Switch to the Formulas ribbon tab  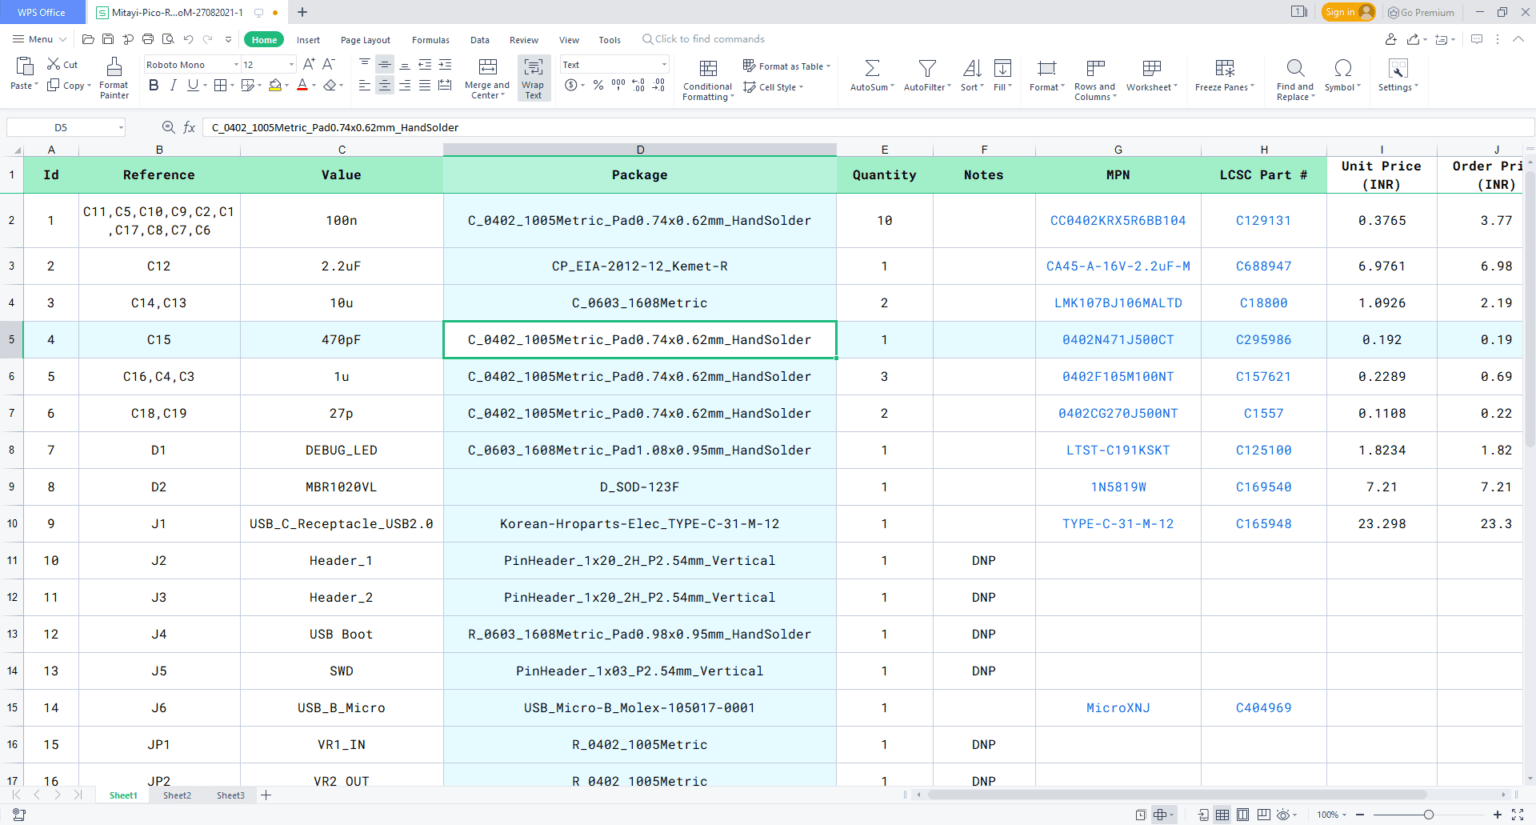coord(430,39)
